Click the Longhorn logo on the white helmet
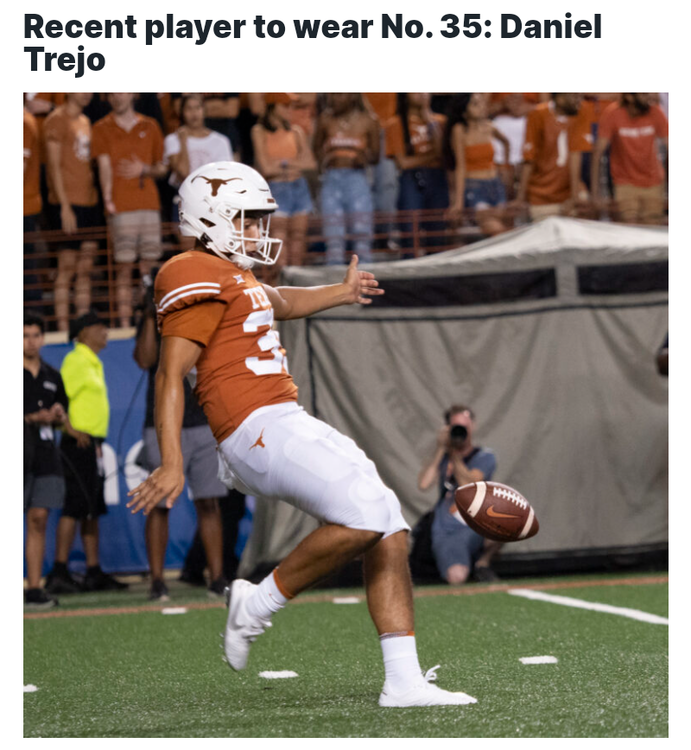Screen dimensions: 691x750 [x=217, y=183]
